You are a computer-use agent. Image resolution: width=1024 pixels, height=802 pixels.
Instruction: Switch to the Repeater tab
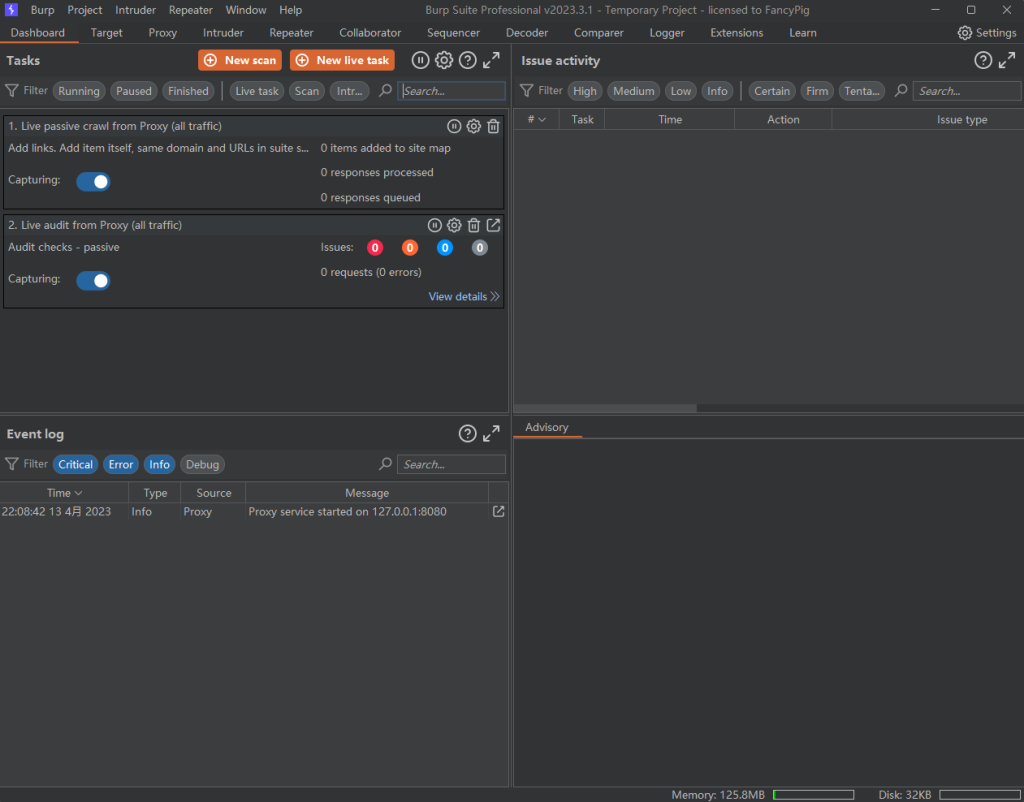click(x=291, y=33)
